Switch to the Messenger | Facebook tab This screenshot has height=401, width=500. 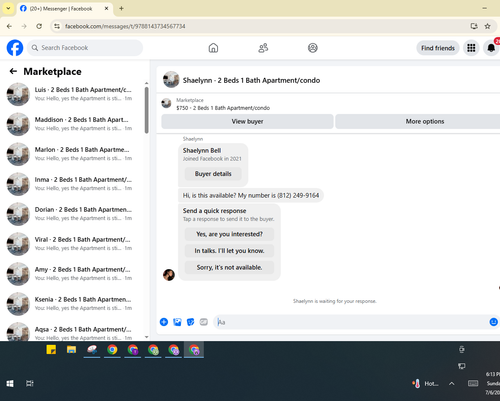coord(64,9)
